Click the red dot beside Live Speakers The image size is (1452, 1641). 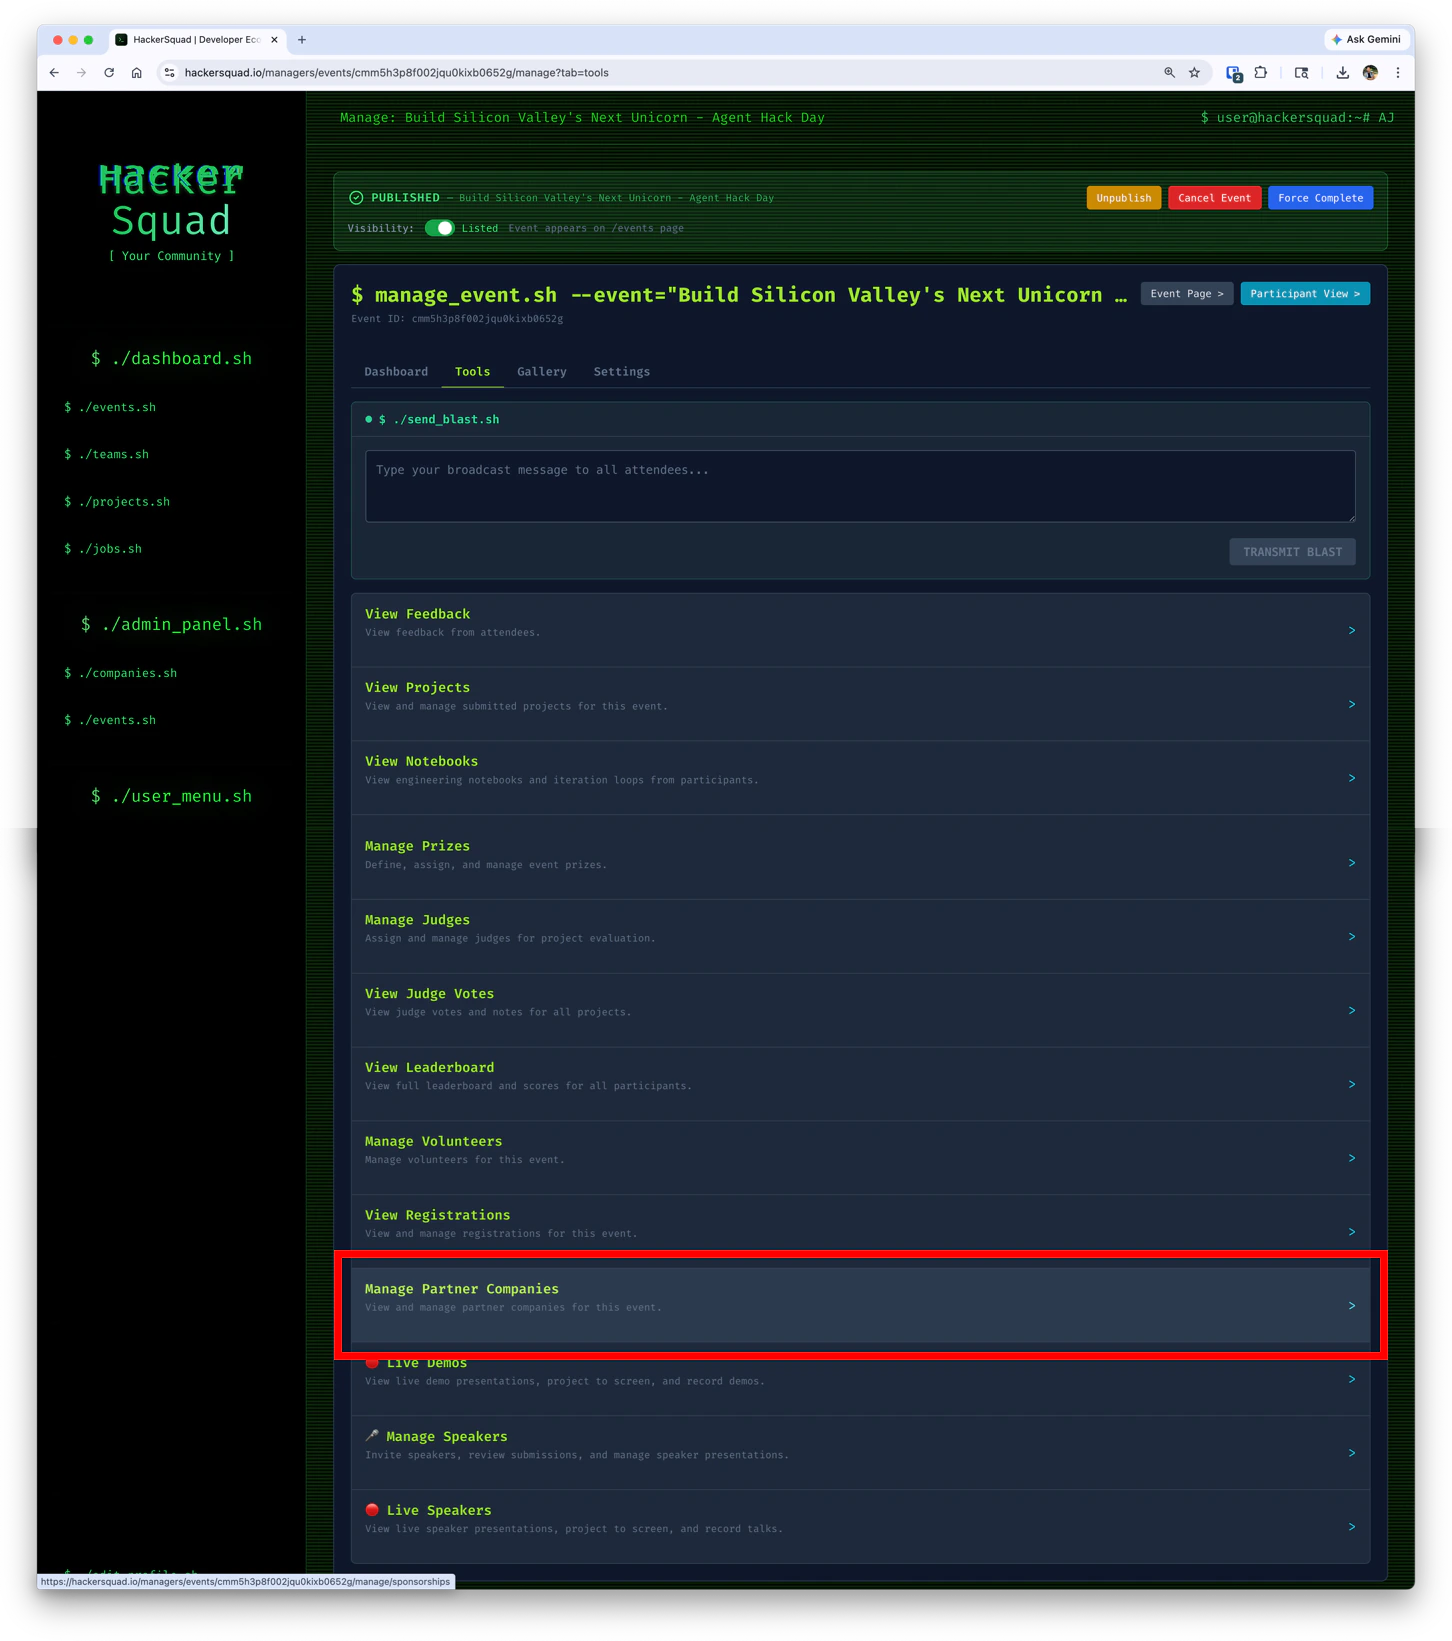coord(372,1510)
